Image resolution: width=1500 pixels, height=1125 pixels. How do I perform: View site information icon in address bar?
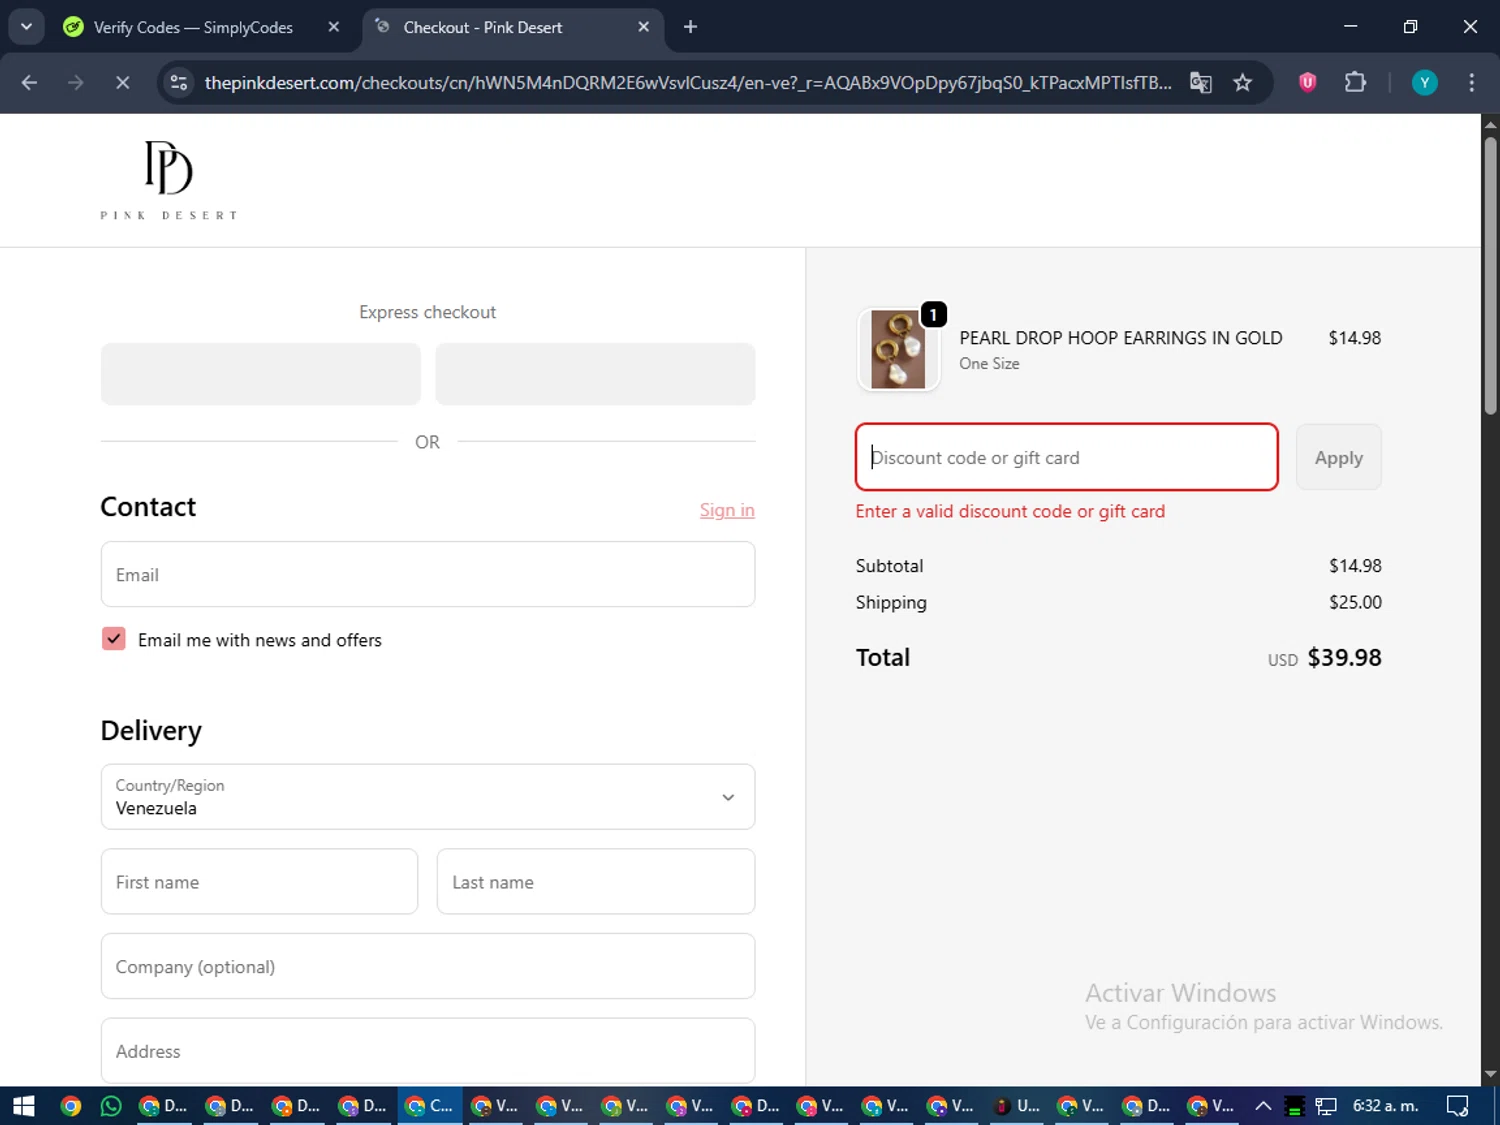179,83
